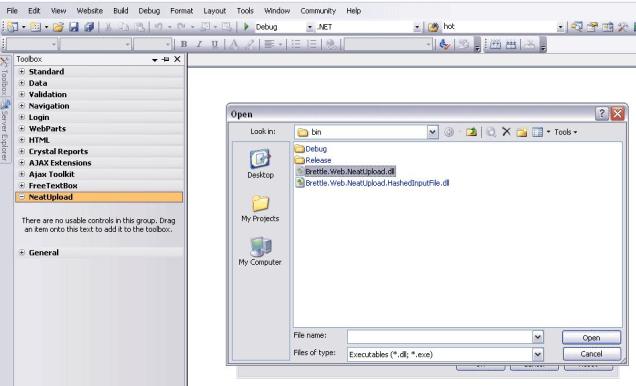
Task: Expand the Ajax Toolkit toolbox group
Action: click(x=22, y=174)
